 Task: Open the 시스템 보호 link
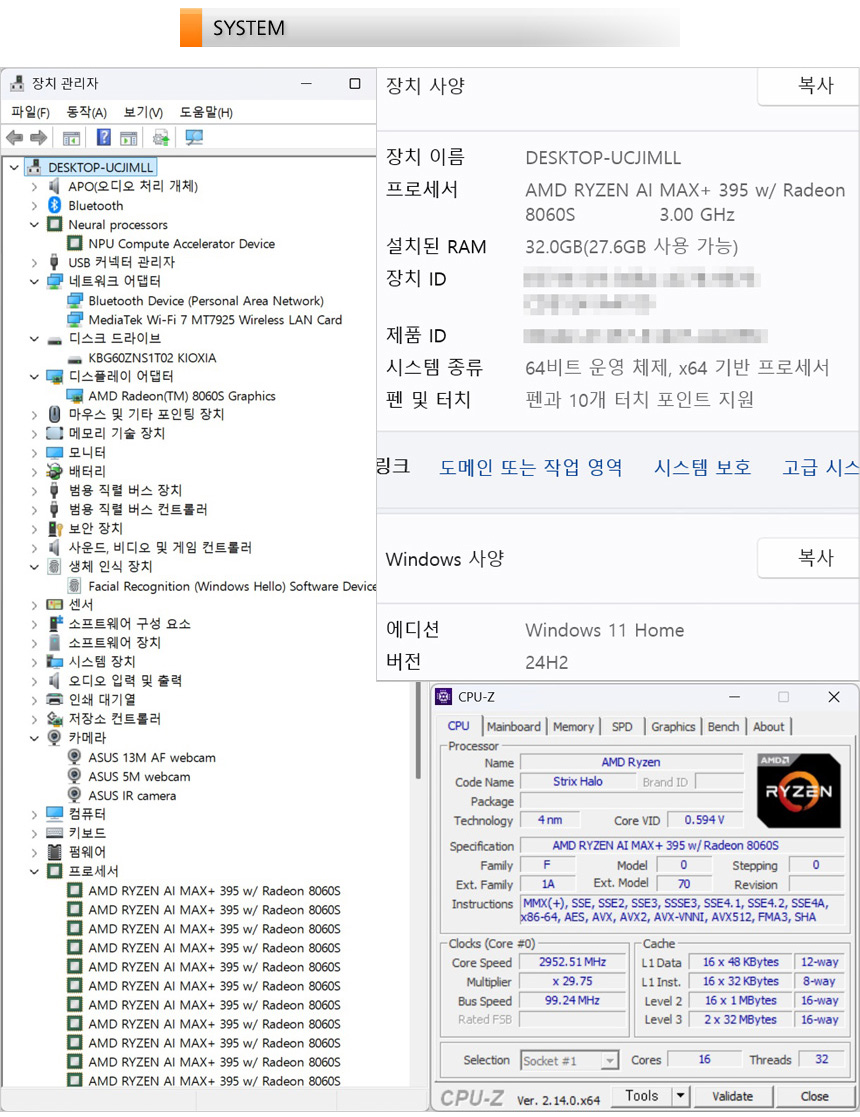[702, 467]
